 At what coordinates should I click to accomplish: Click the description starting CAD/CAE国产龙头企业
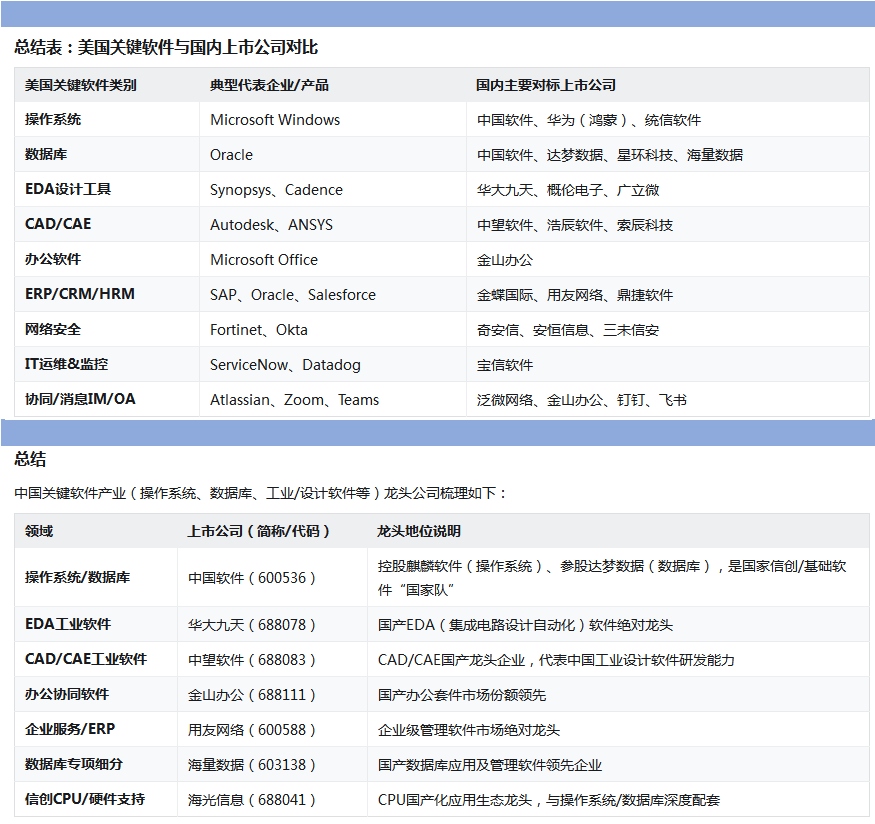point(556,660)
